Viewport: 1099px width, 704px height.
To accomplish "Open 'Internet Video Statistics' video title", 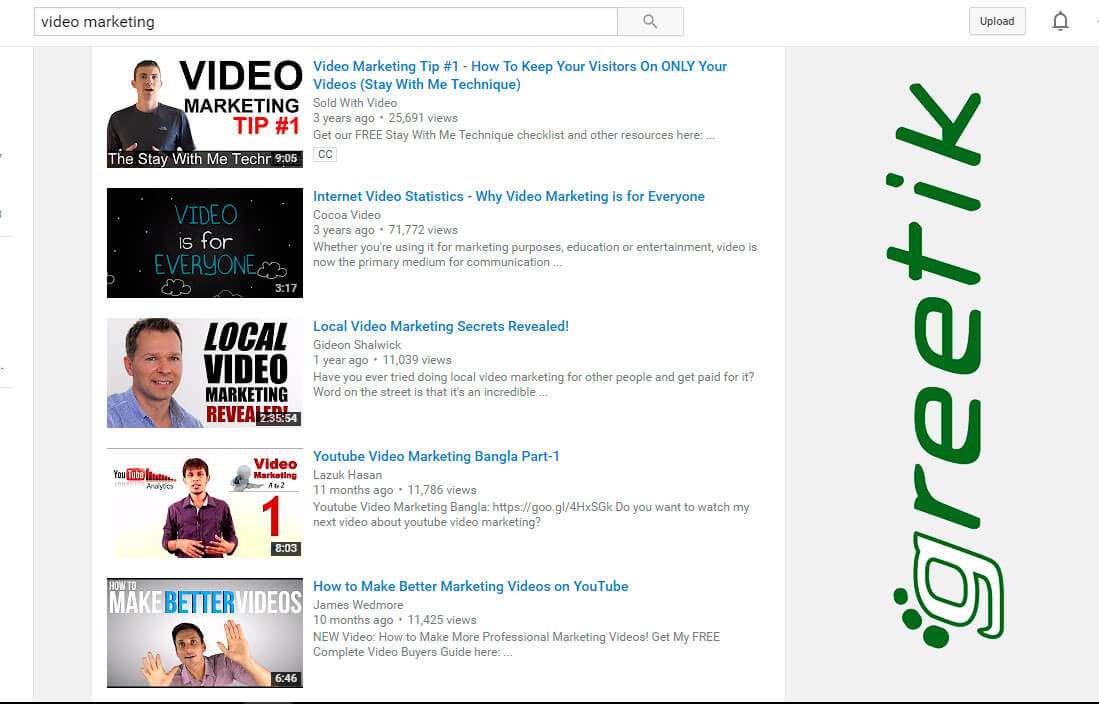I will click(509, 196).
